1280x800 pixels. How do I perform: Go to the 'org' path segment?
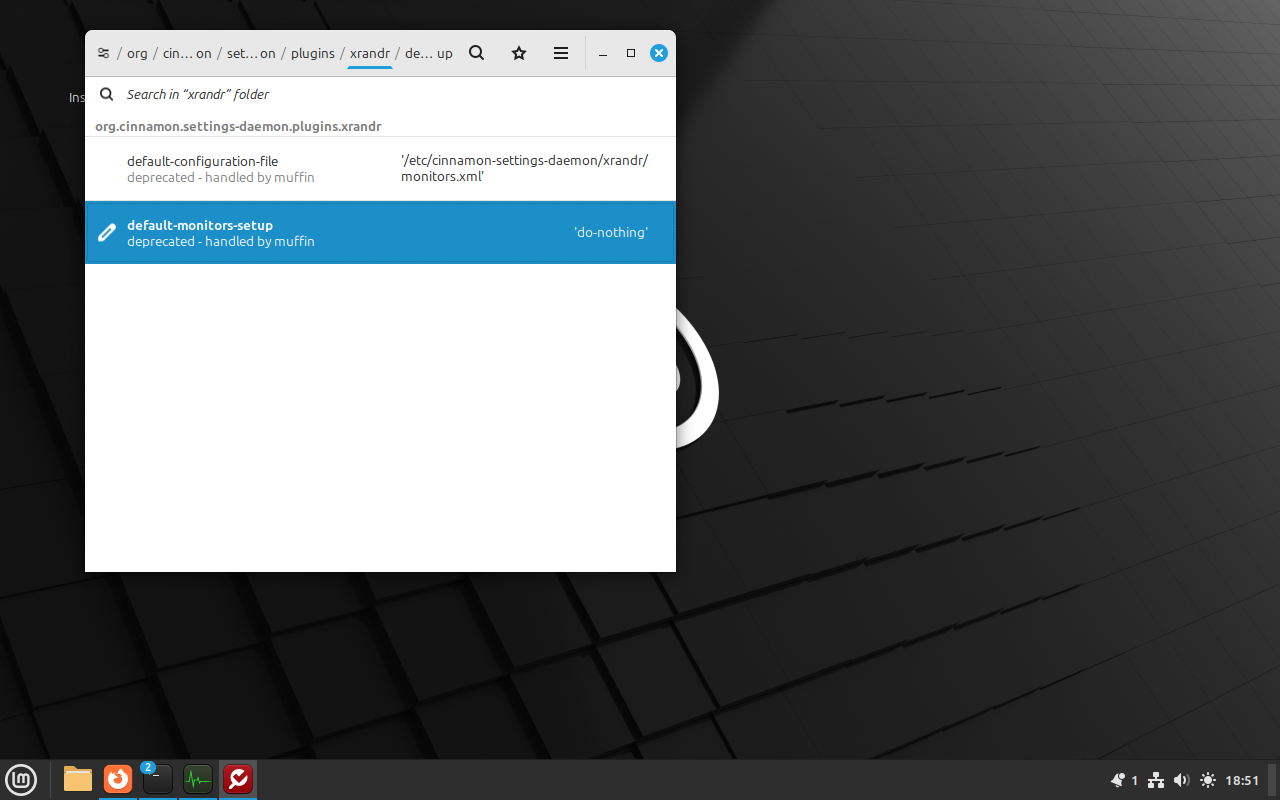point(137,53)
